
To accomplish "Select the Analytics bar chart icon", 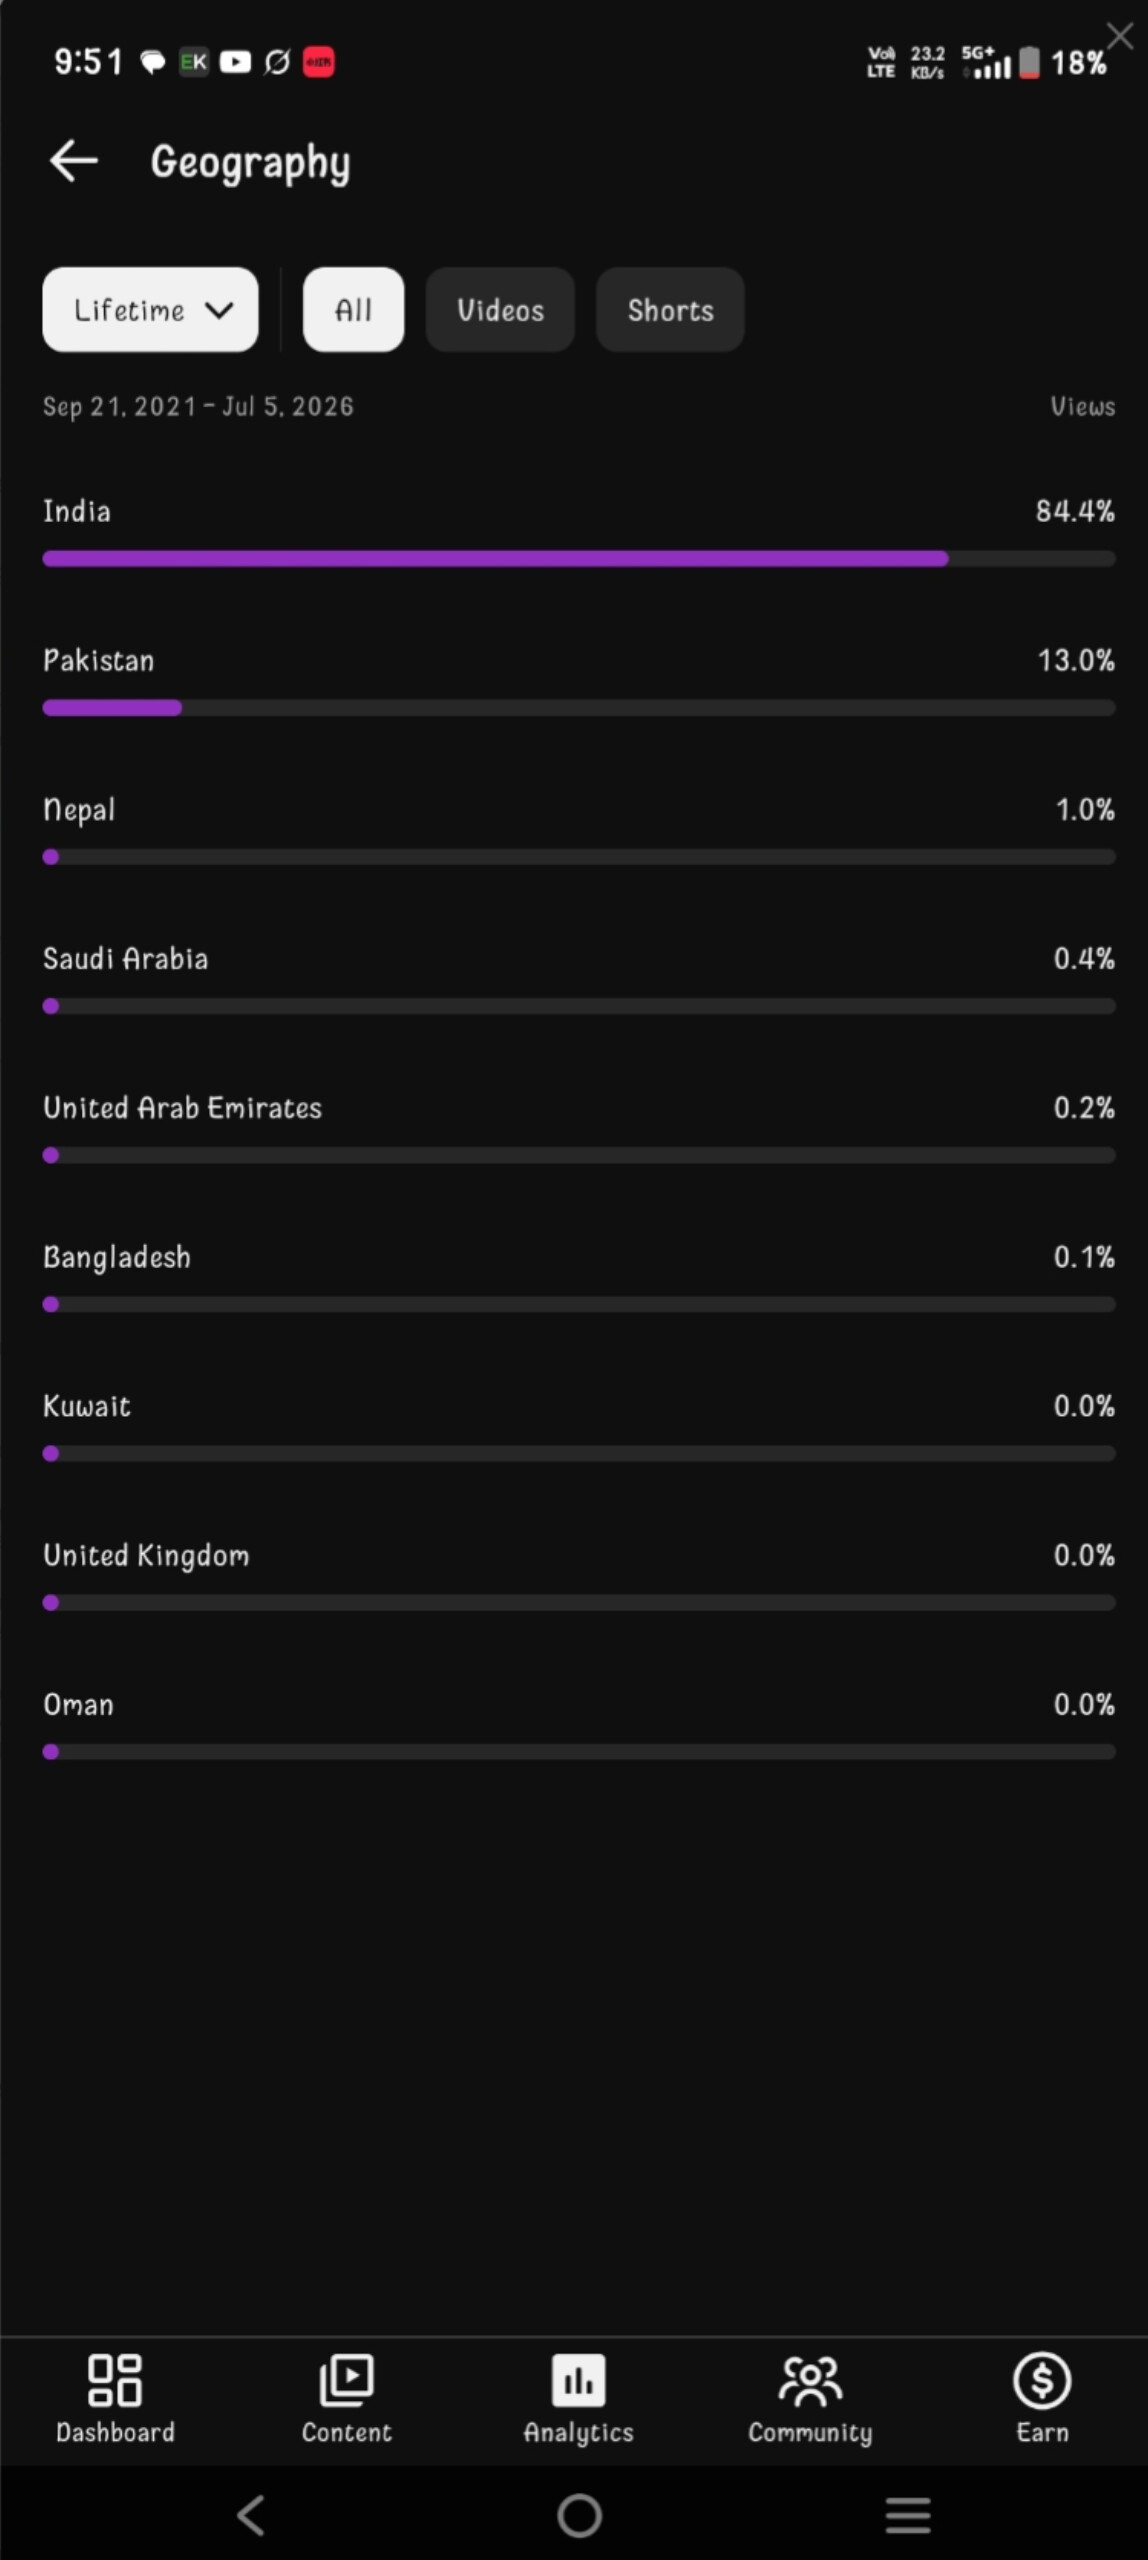I will (x=578, y=2380).
